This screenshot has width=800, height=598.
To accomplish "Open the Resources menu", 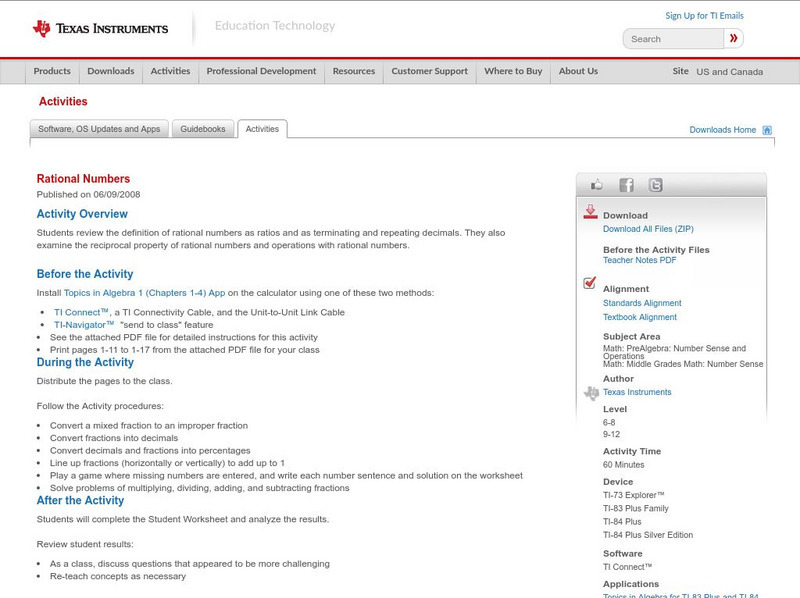I will (x=354, y=71).
